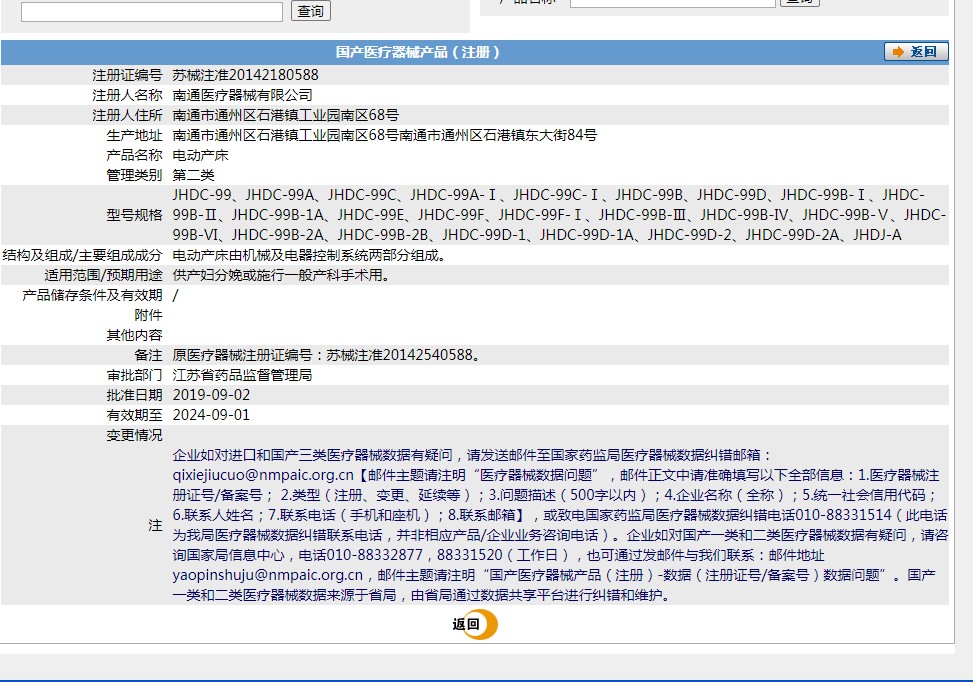Screen dimensions: 973x682
Task: Click expiry date 2024-09-01
Action: click(211, 415)
